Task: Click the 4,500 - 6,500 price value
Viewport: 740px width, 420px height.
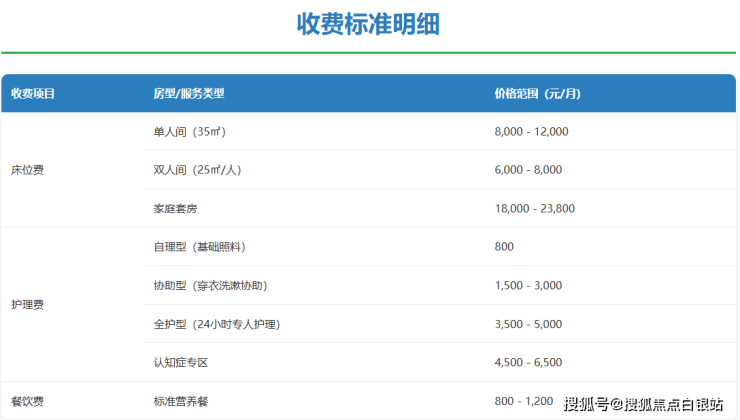Action: click(x=528, y=362)
